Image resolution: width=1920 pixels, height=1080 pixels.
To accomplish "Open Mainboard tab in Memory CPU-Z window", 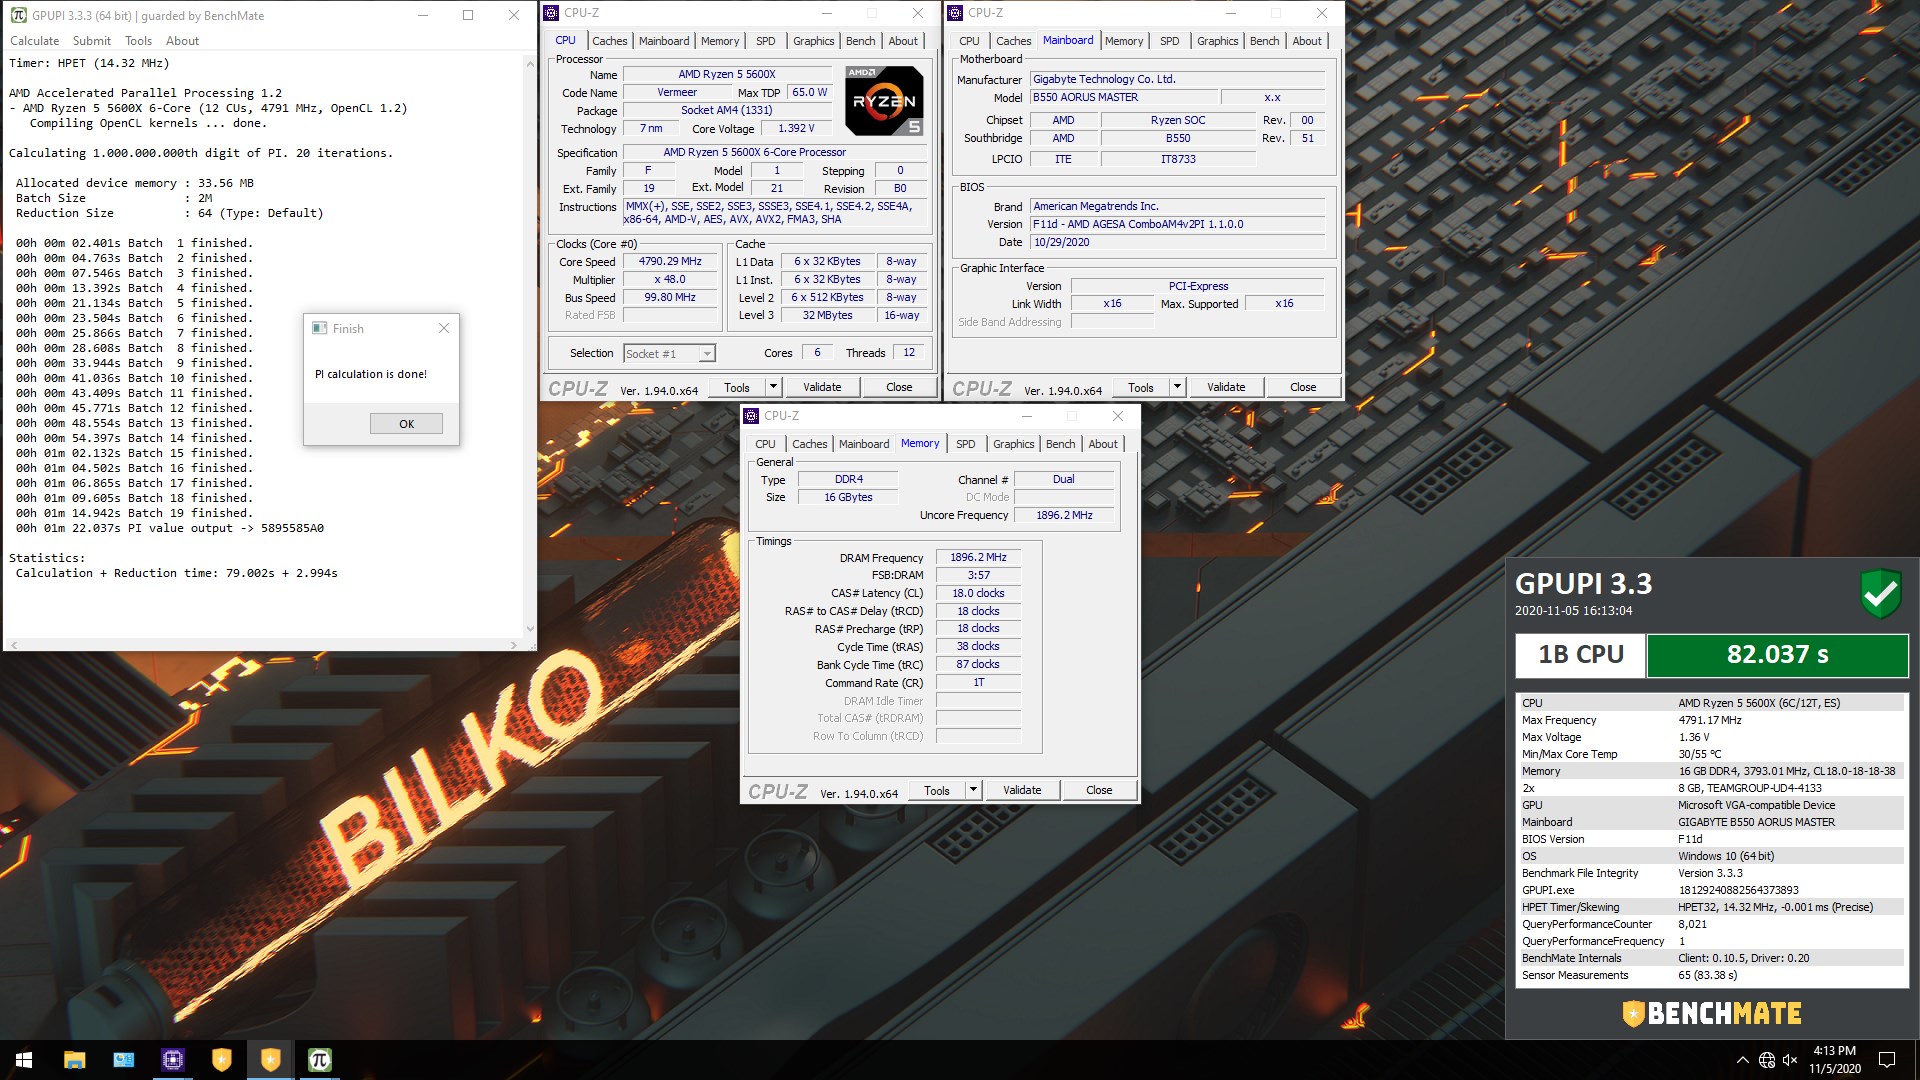I will pos(864,444).
